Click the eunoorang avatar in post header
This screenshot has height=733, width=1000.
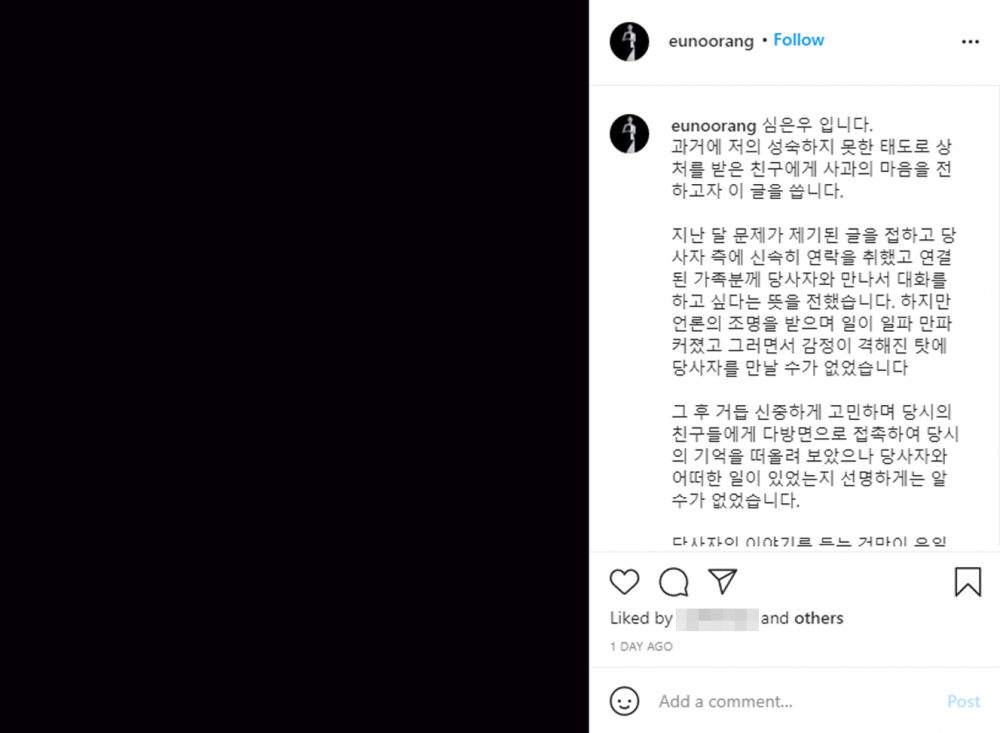(629, 41)
